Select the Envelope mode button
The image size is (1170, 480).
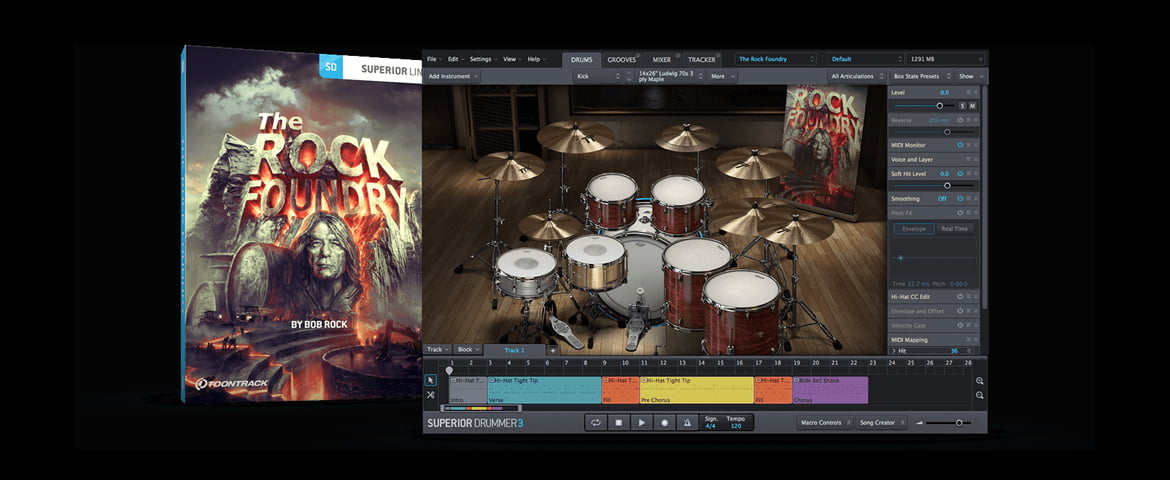pos(913,228)
